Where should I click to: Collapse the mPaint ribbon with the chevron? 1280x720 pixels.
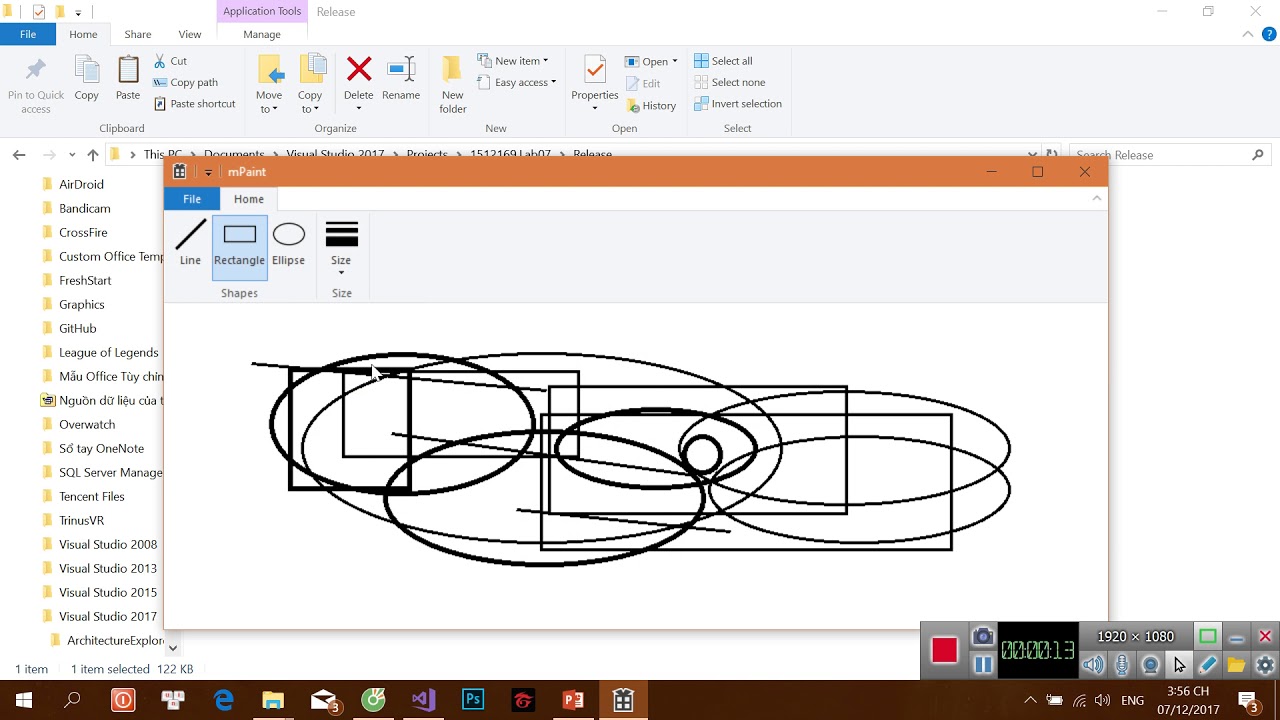(x=1097, y=198)
